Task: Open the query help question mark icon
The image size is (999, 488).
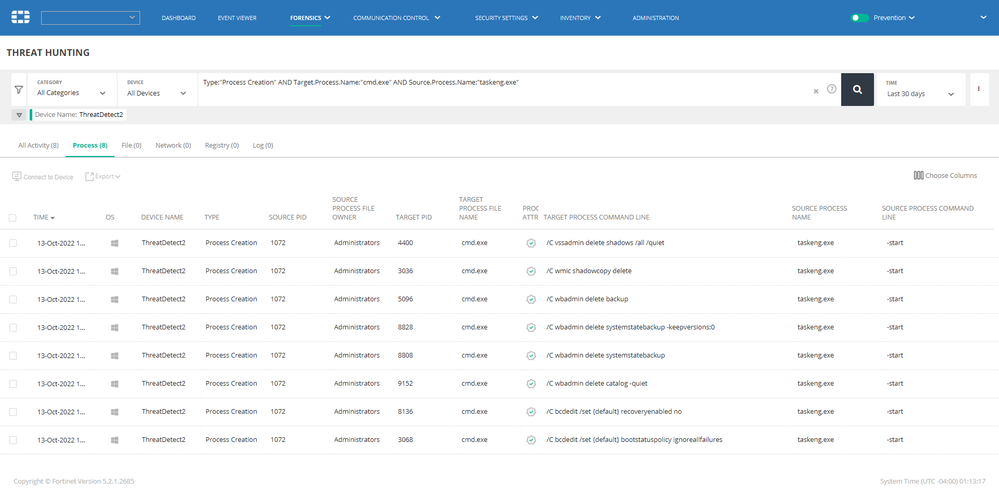Action: [x=831, y=89]
